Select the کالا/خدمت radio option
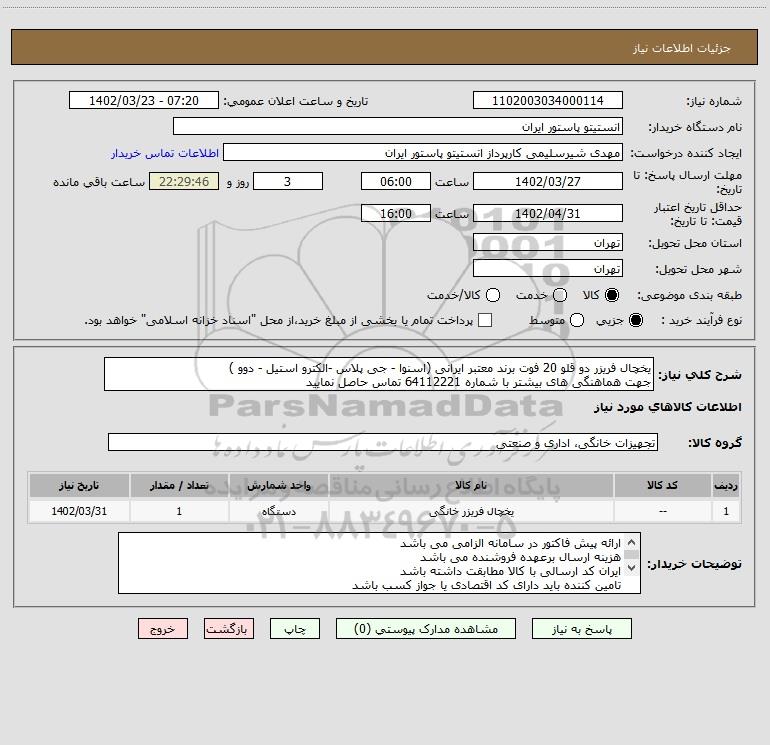The height and width of the screenshot is (745, 770). point(493,295)
